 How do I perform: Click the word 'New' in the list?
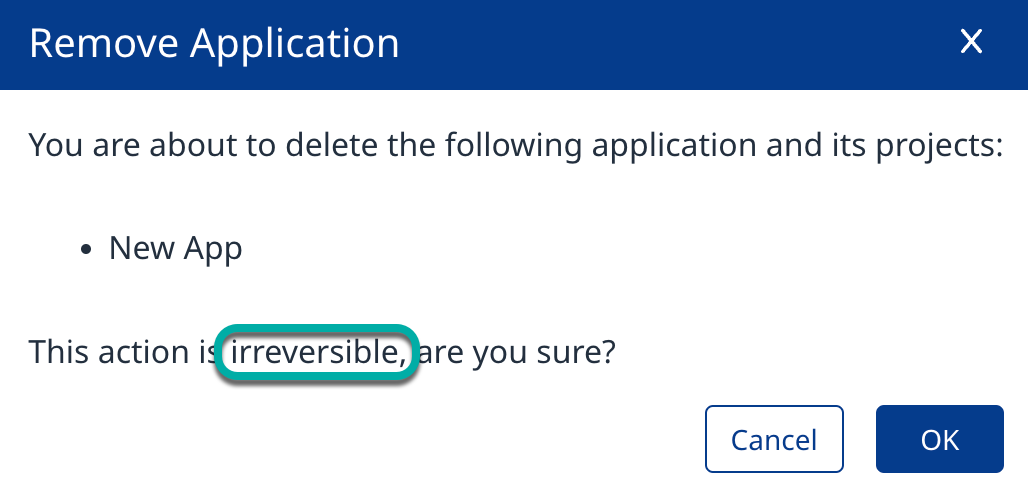pyautogui.click(x=138, y=248)
